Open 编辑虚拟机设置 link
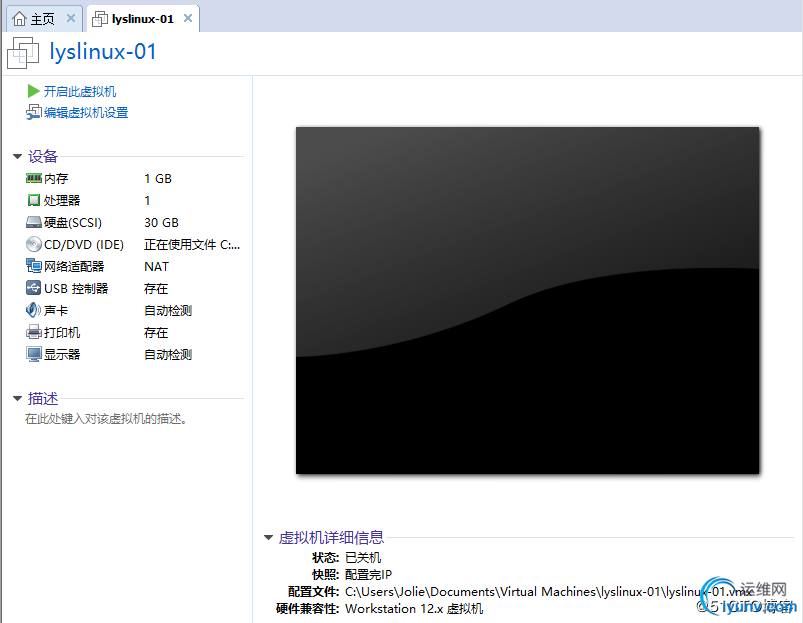The height and width of the screenshot is (623, 803). 86,113
